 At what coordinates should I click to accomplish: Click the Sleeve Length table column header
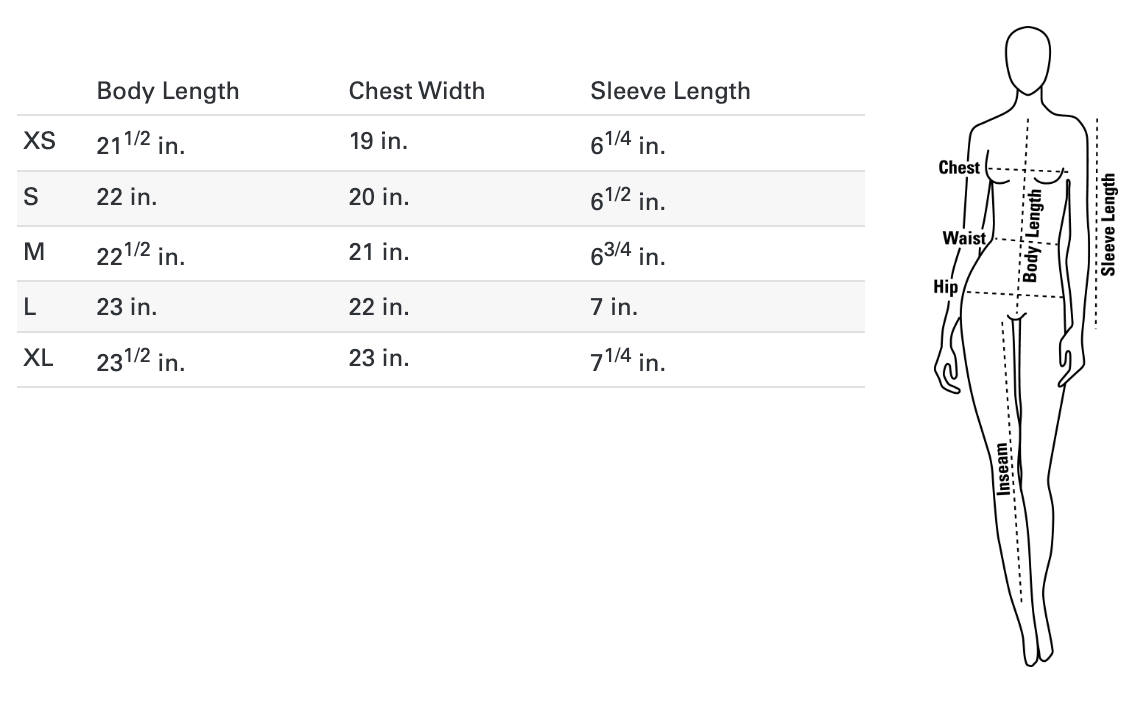(670, 91)
